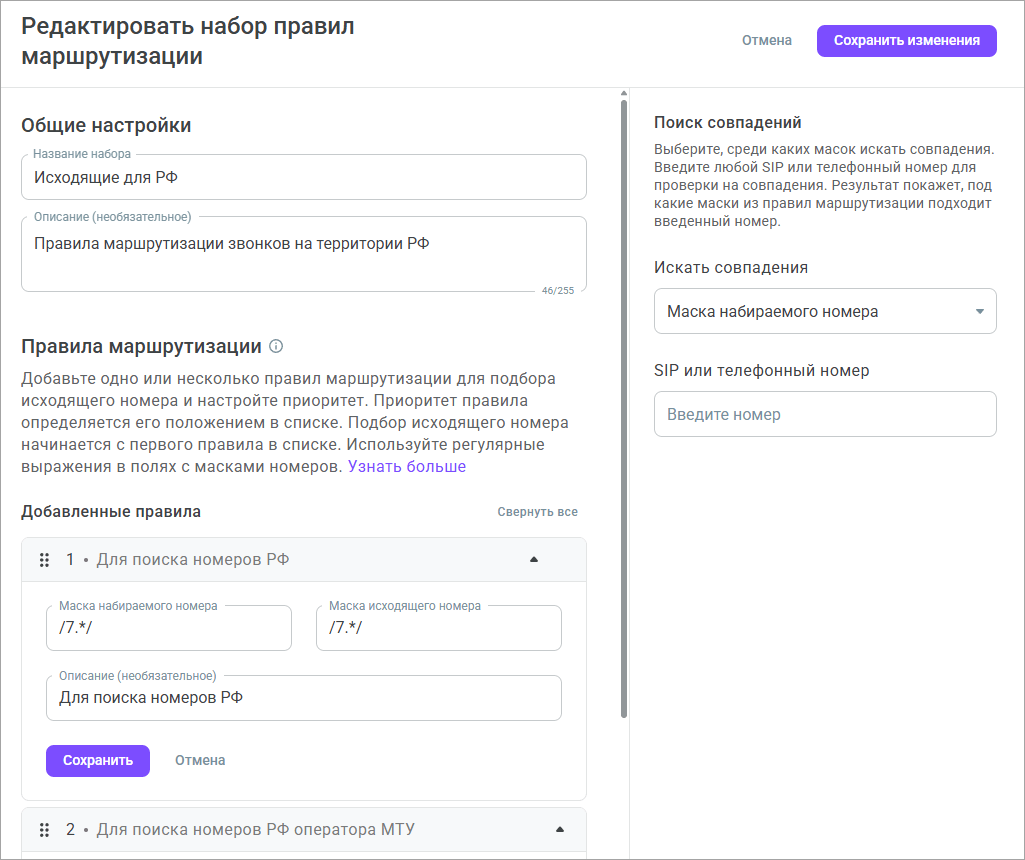The height and width of the screenshot is (860, 1025).
Task: Click the info icon next to Правила маршрутизации
Action: point(278,346)
